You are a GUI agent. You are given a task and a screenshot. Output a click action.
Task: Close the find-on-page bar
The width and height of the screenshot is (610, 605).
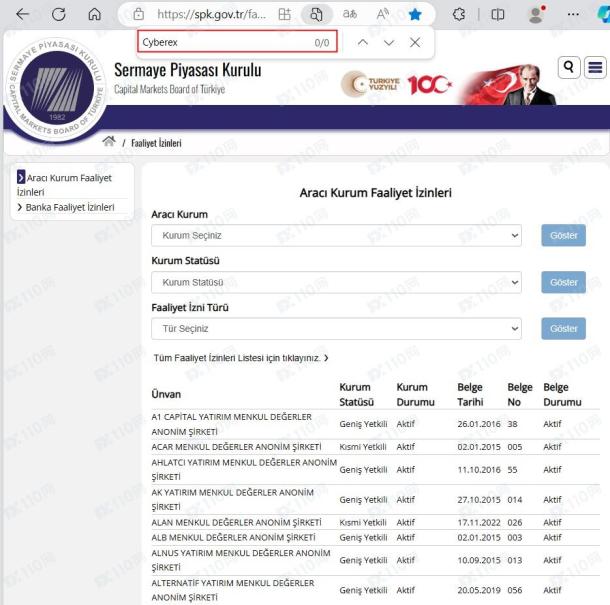pos(415,42)
